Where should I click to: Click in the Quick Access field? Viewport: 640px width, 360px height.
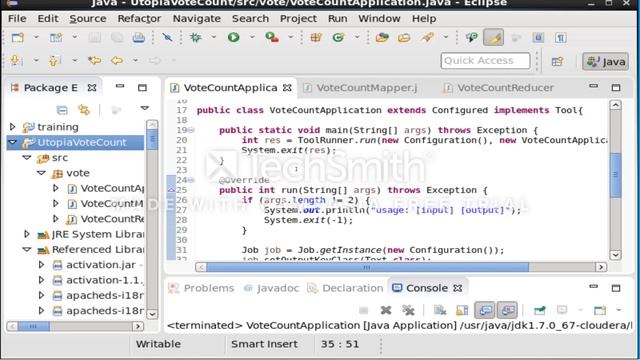point(485,61)
